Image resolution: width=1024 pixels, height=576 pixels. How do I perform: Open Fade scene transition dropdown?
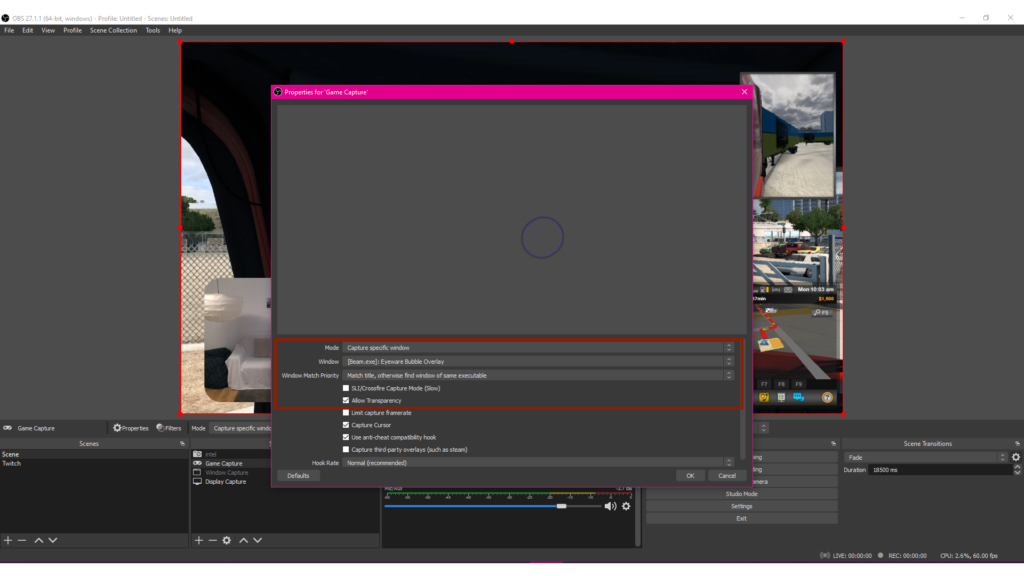tap(926, 457)
